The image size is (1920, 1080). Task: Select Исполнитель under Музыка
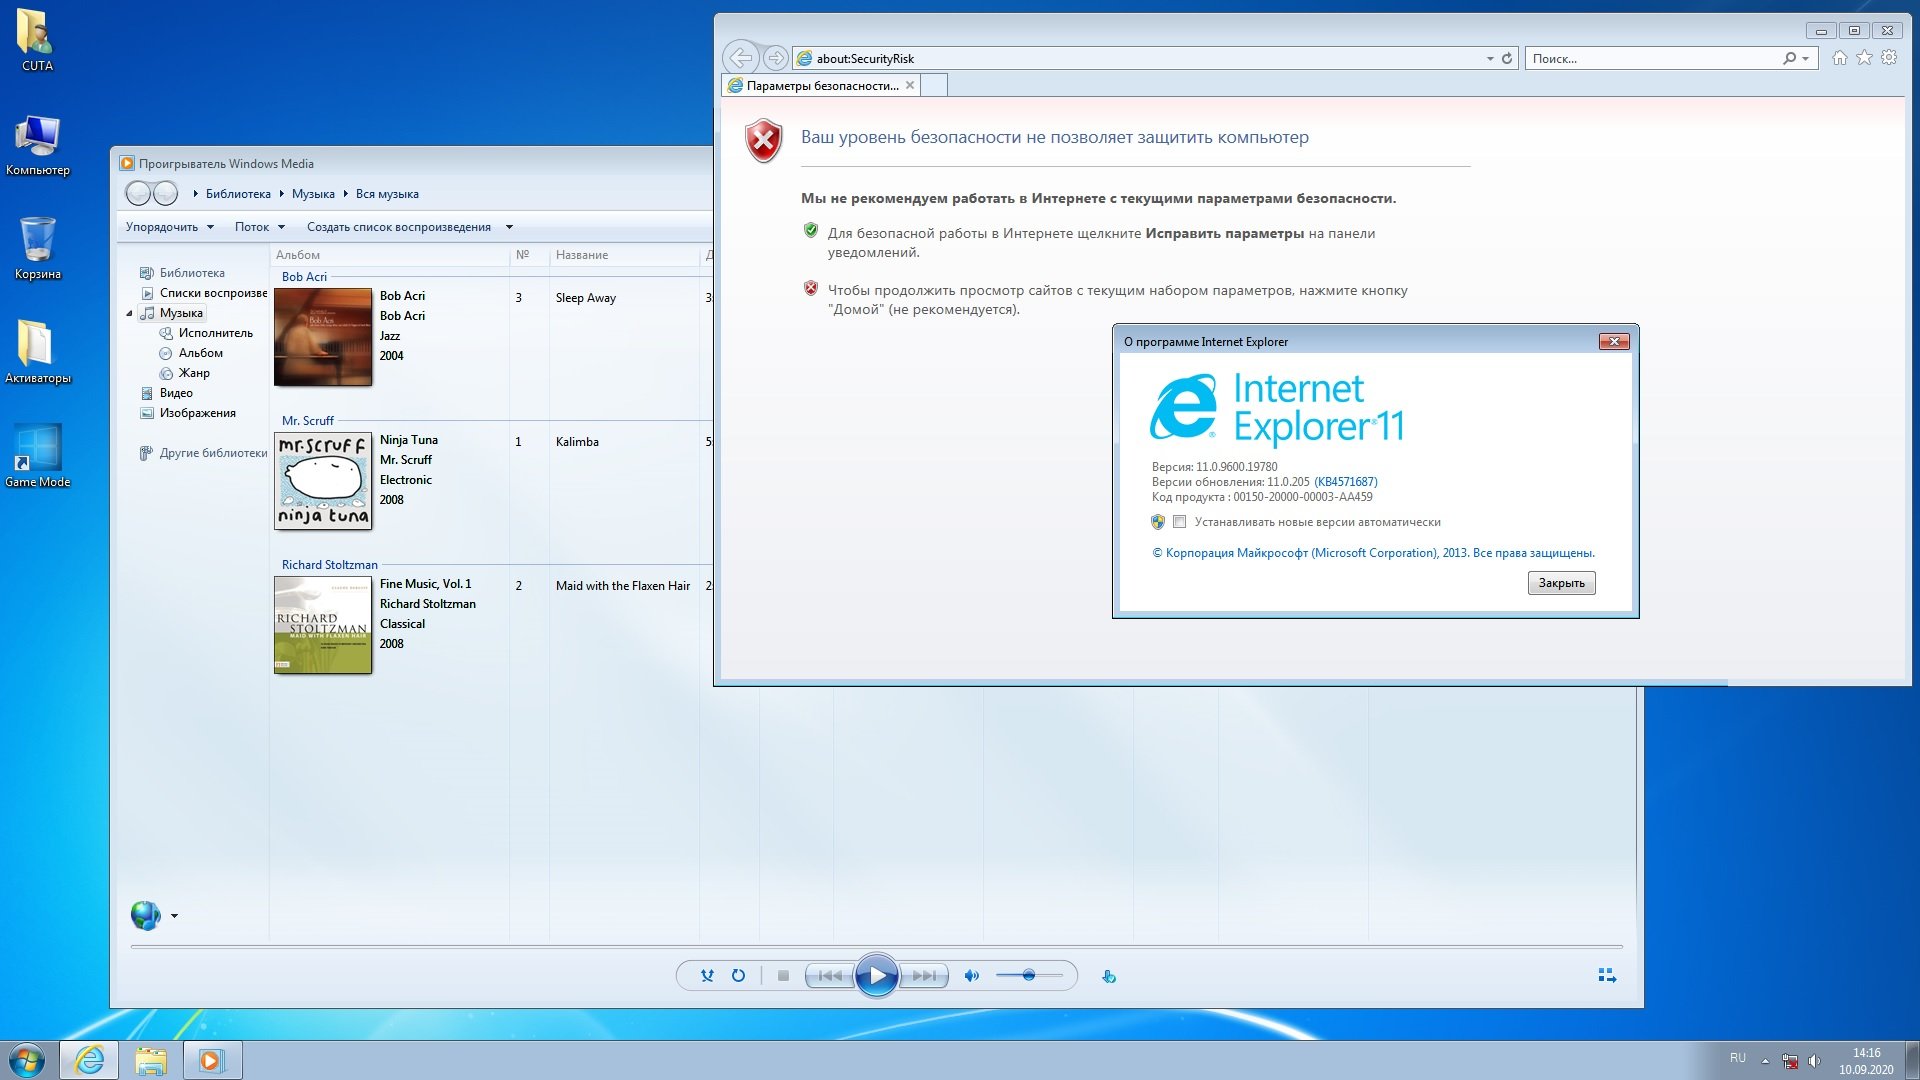tap(215, 333)
